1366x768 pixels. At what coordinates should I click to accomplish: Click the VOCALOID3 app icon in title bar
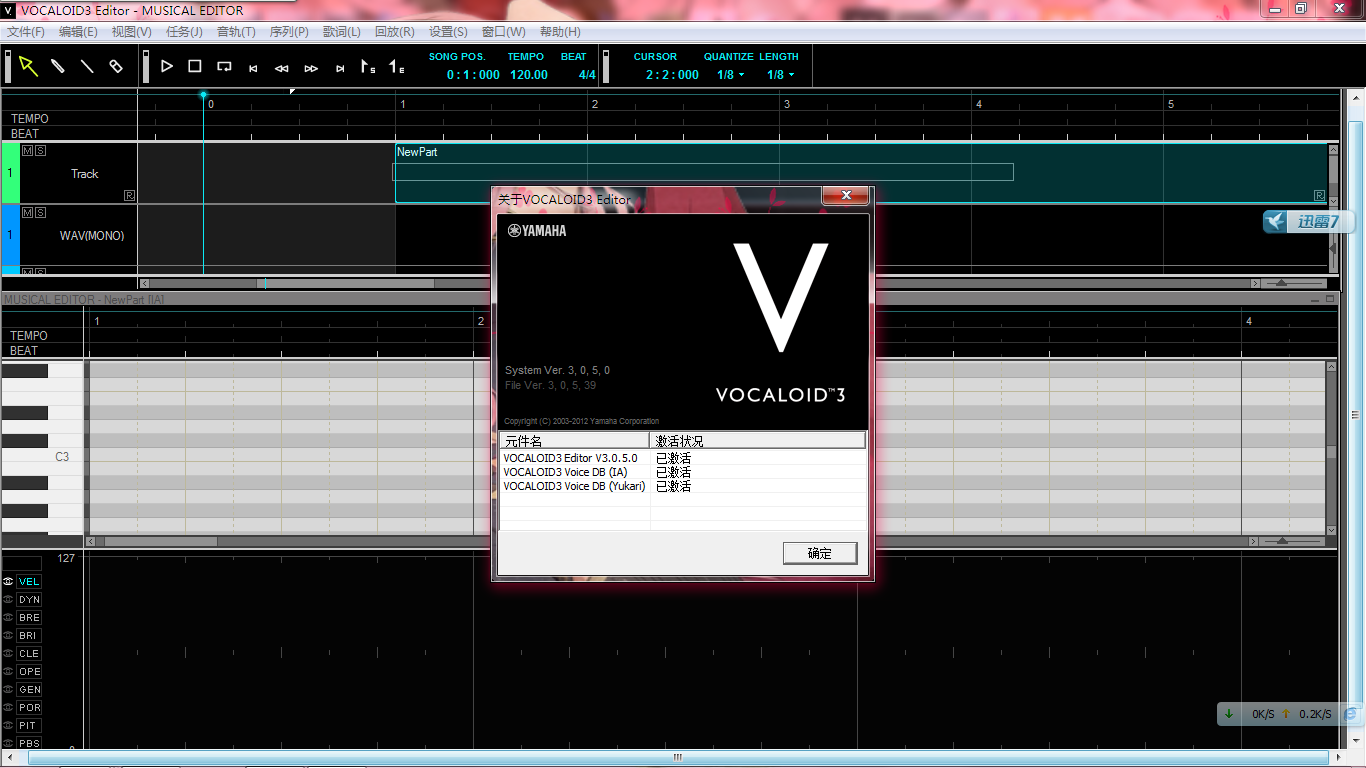point(9,11)
